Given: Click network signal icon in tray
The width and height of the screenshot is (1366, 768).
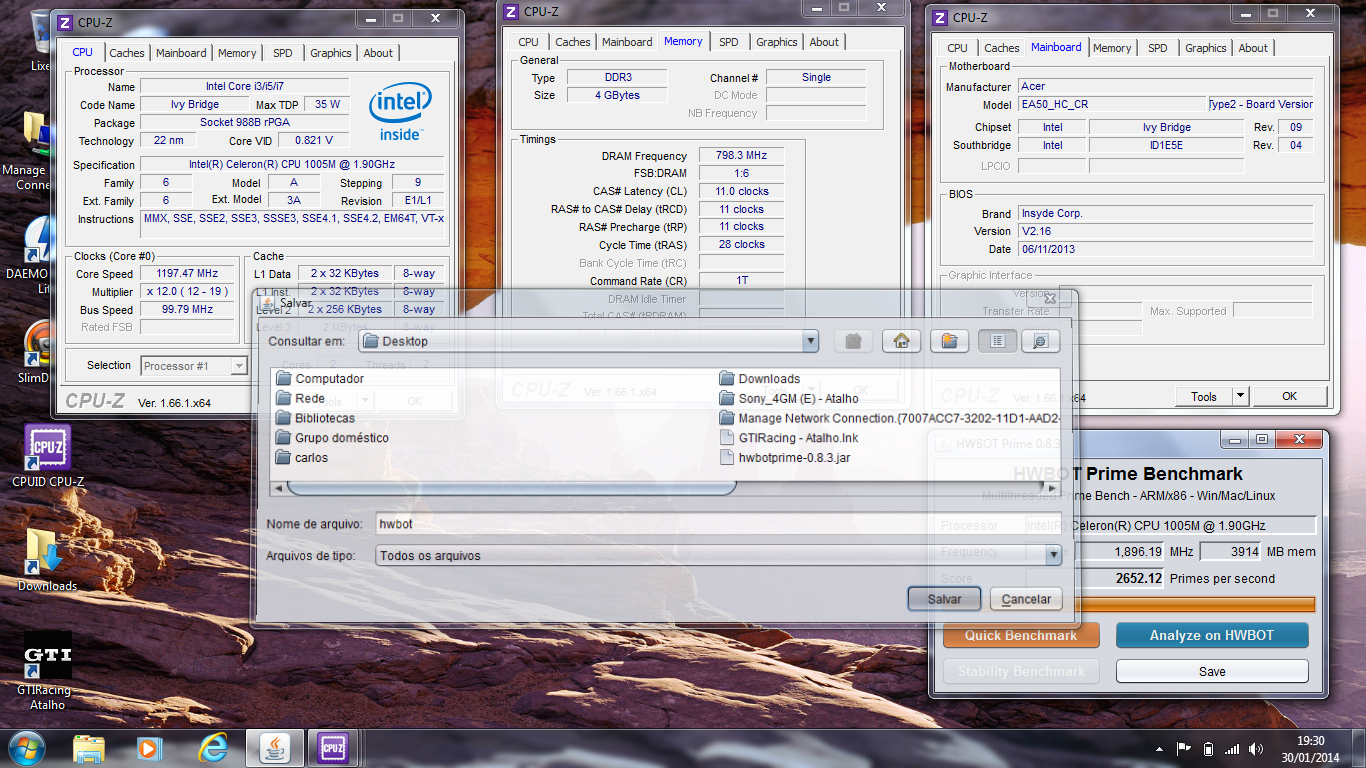Looking at the screenshot, I should click(1232, 748).
